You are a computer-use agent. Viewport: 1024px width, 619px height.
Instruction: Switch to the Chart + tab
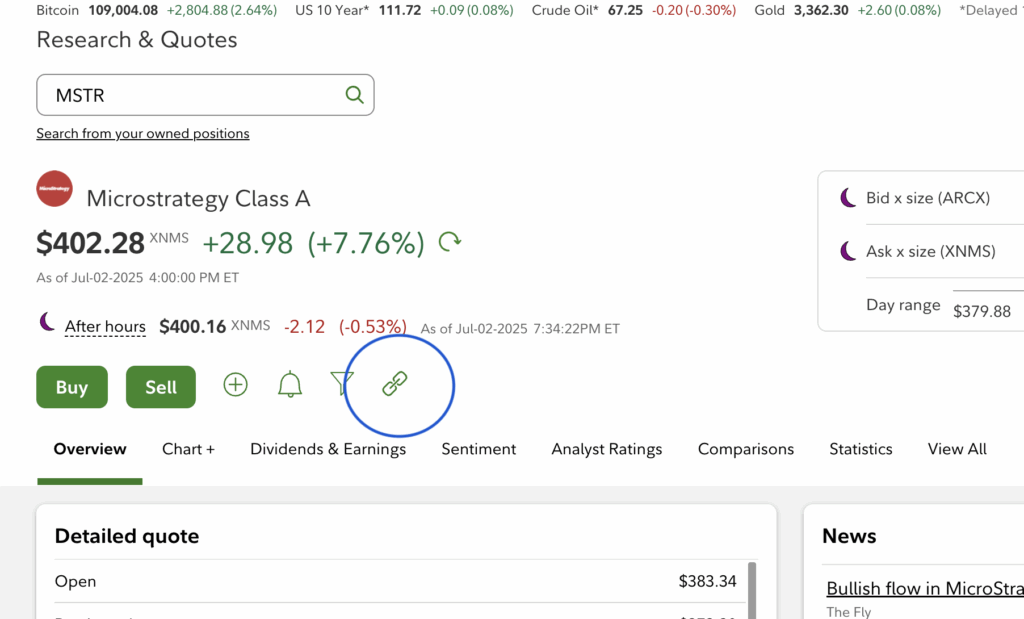[x=188, y=449]
